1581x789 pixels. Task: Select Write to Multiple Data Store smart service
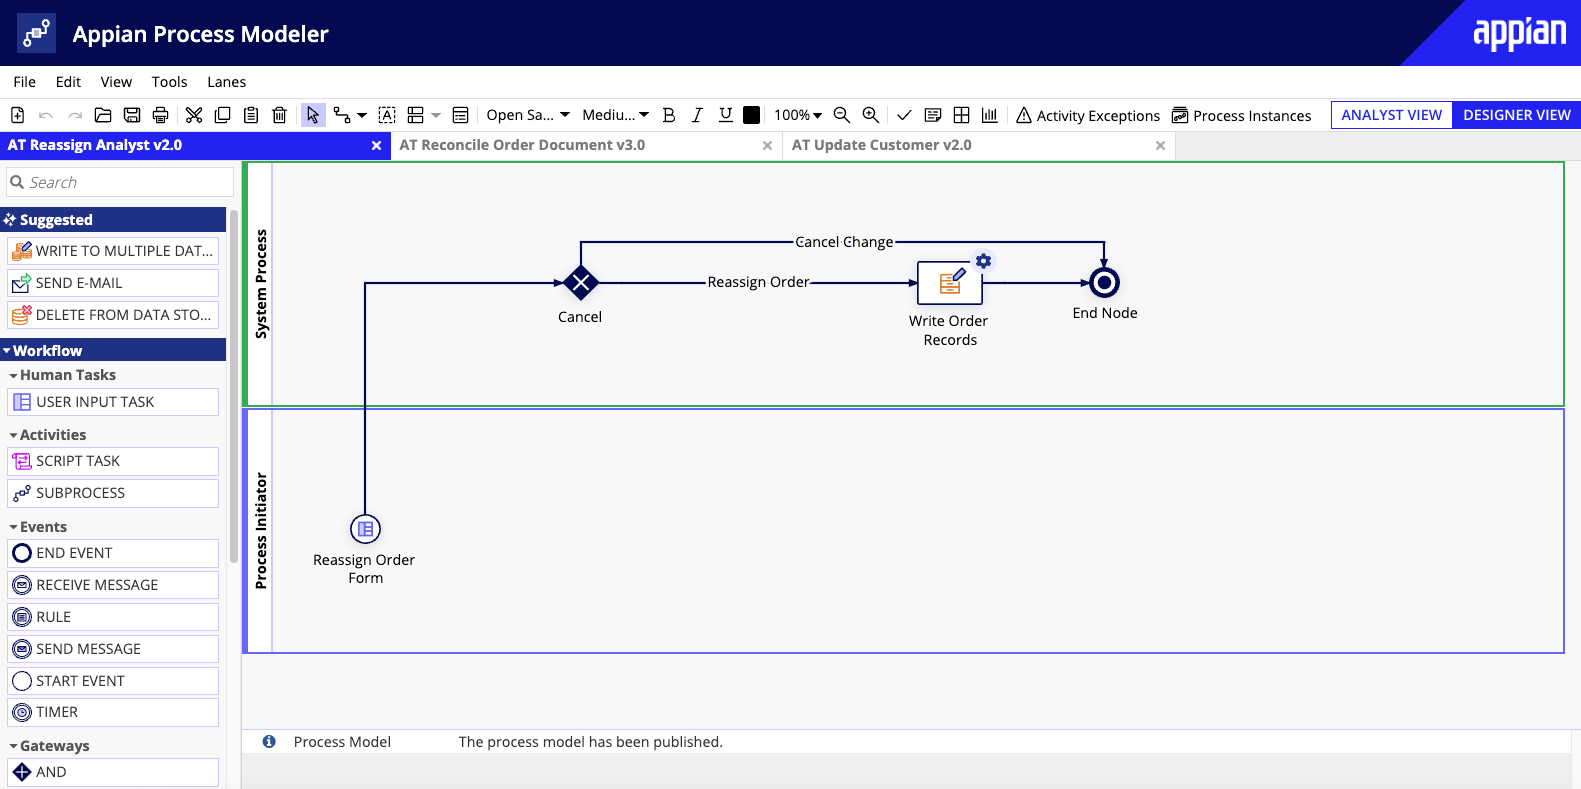pos(113,251)
